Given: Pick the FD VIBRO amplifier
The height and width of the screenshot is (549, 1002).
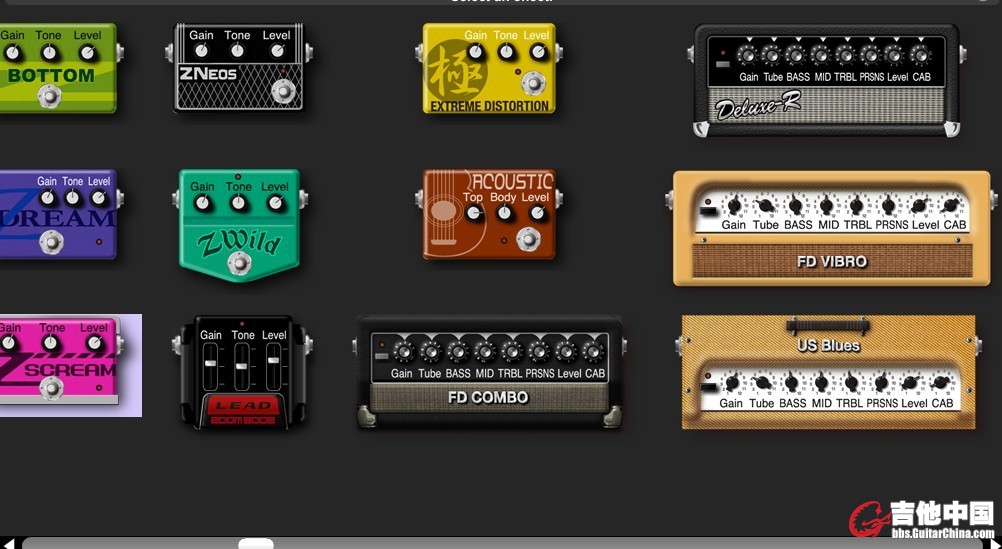Looking at the screenshot, I should point(831,228).
